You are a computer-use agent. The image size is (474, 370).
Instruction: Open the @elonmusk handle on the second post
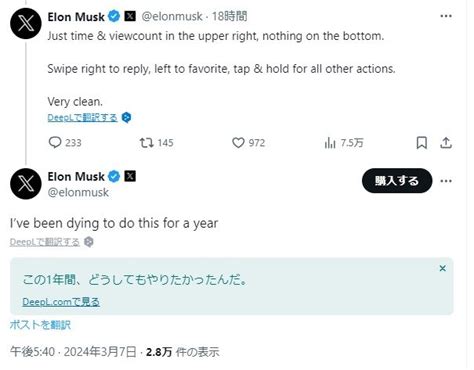pos(78,192)
